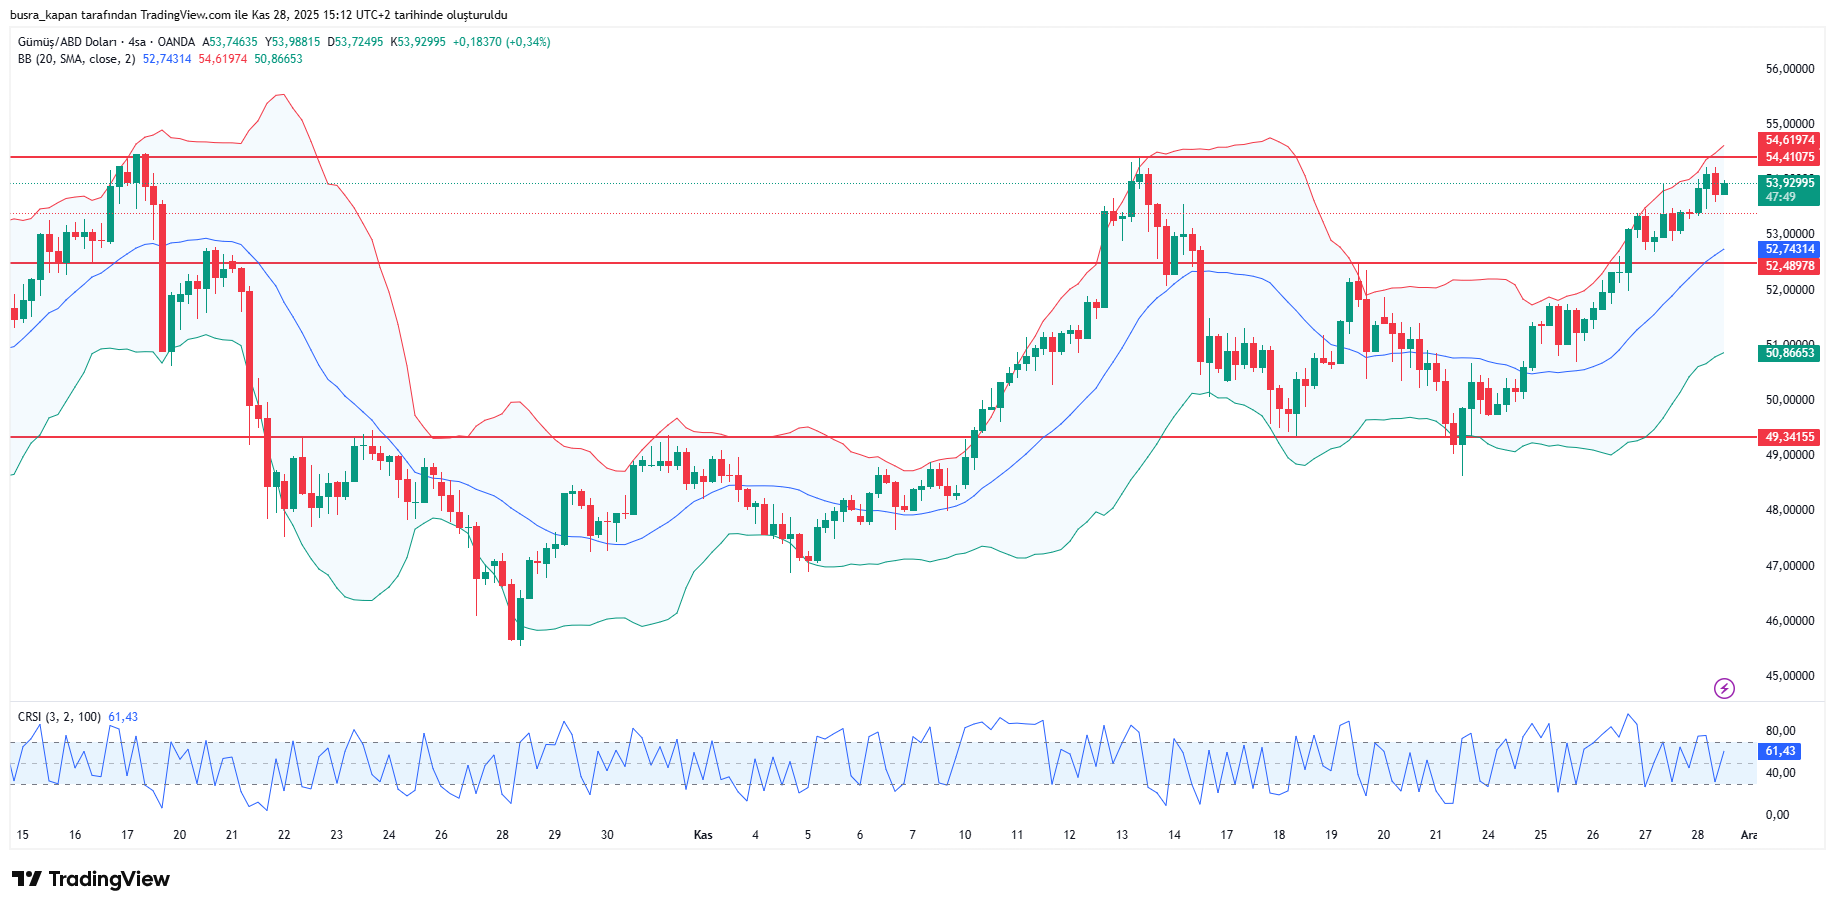1835x909 pixels.
Task: Select the Gümüş/ABD Doları symbol title
Action: (67, 42)
